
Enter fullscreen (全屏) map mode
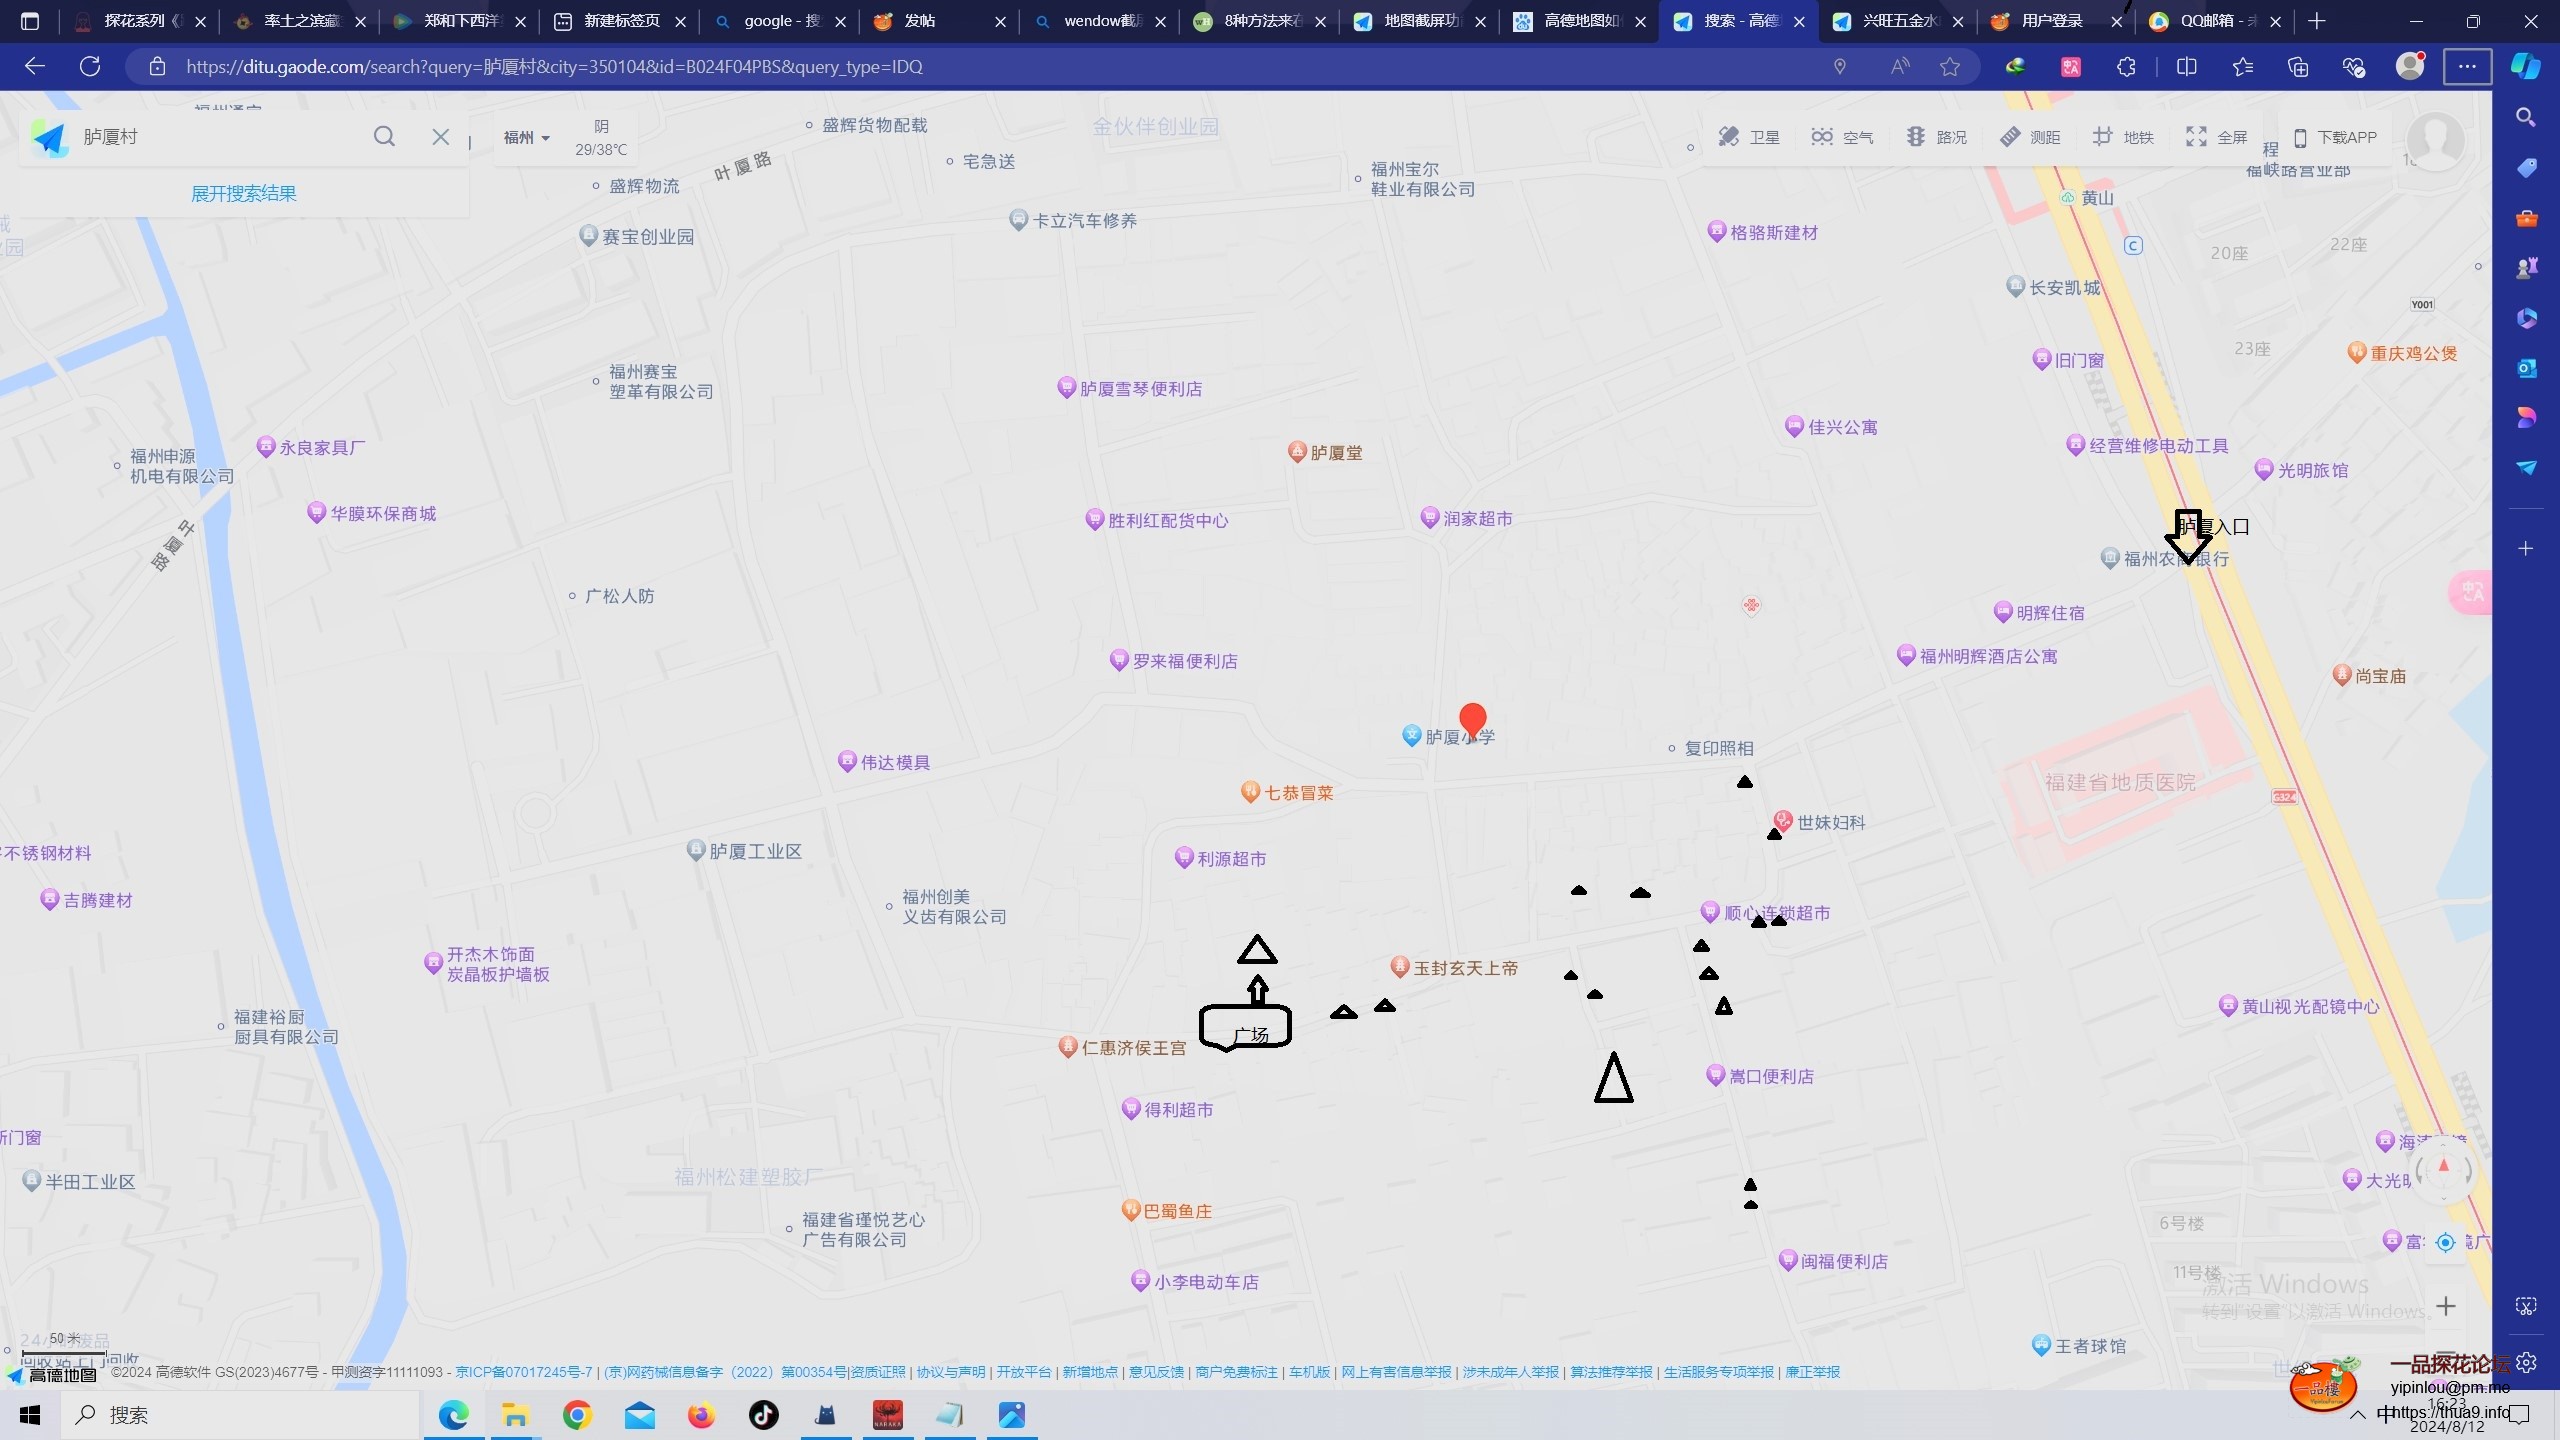pyautogui.click(x=2216, y=137)
